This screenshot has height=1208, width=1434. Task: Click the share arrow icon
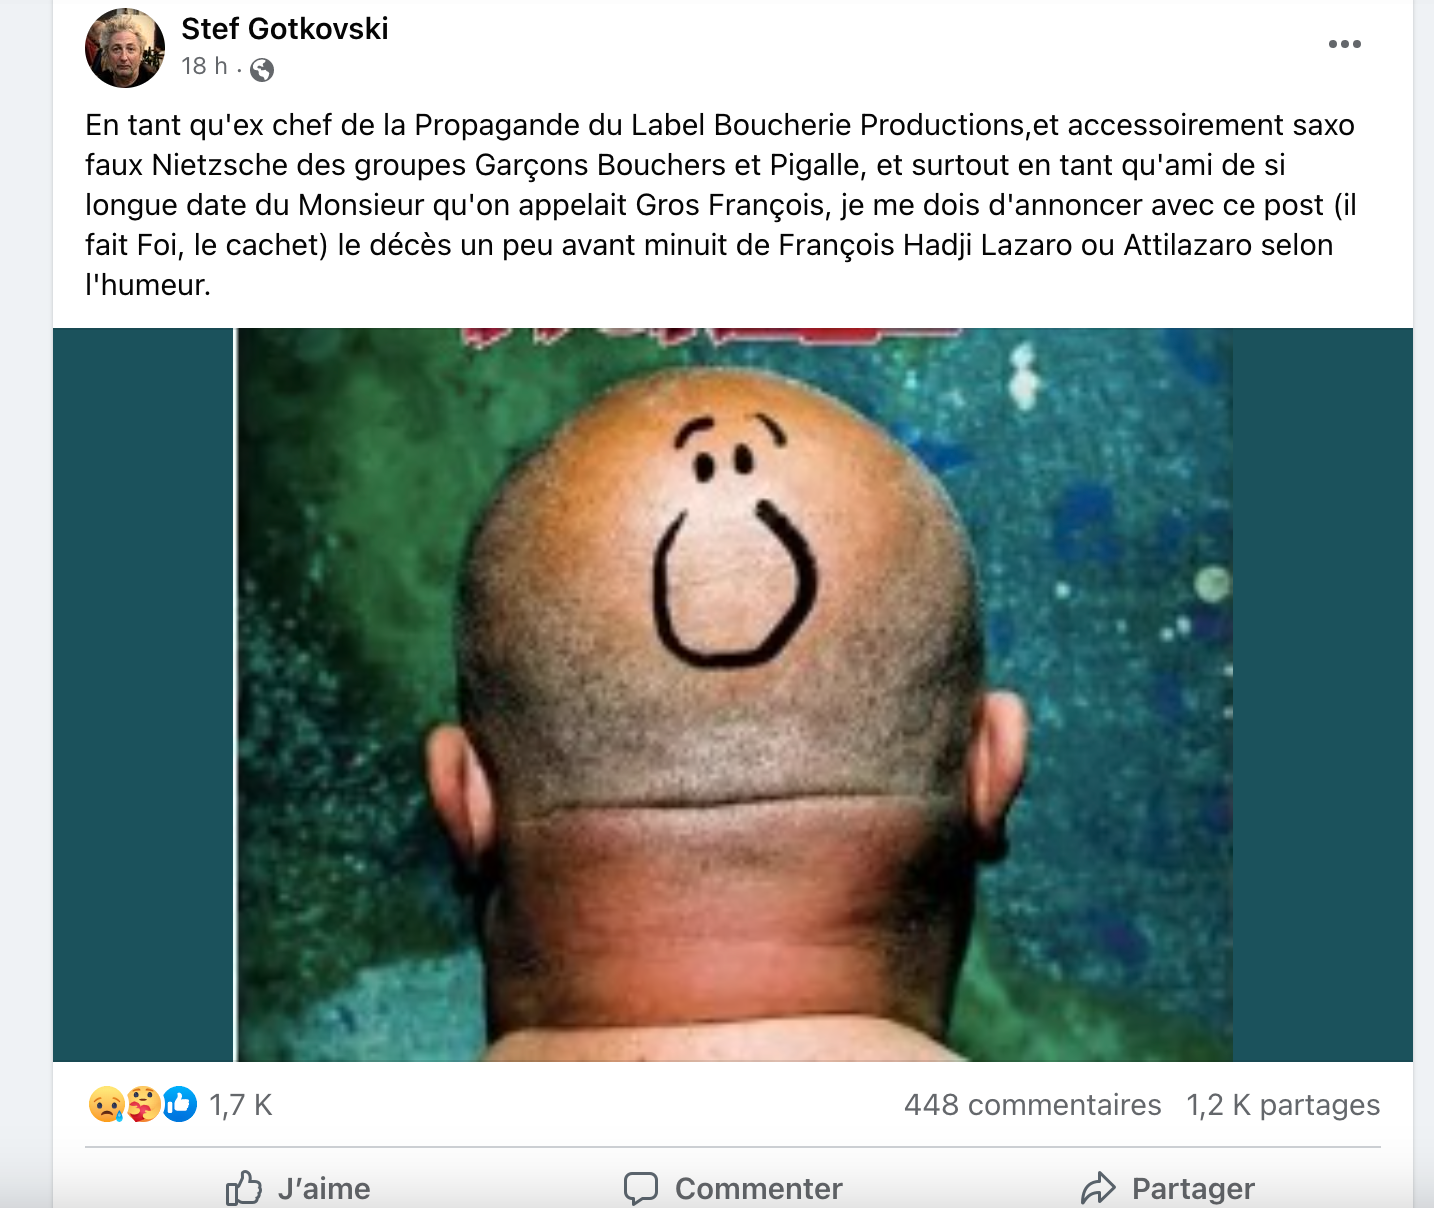pyautogui.click(x=1098, y=1188)
